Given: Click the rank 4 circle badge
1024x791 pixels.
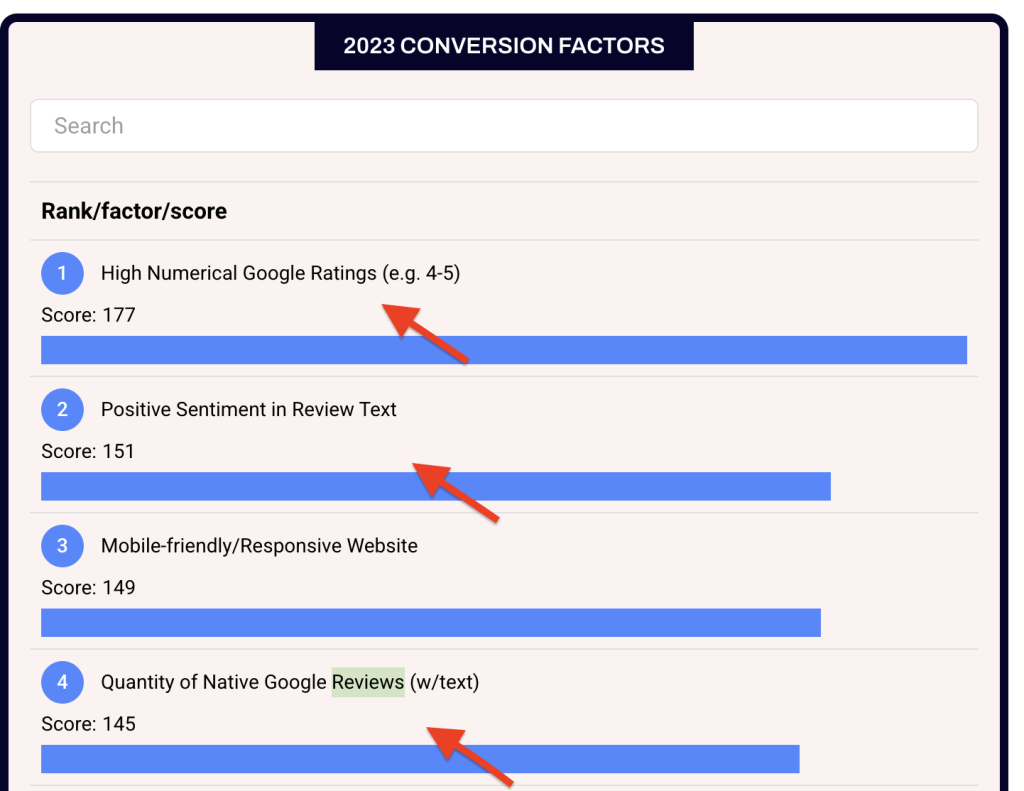Looking at the screenshot, I should [x=62, y=682].
